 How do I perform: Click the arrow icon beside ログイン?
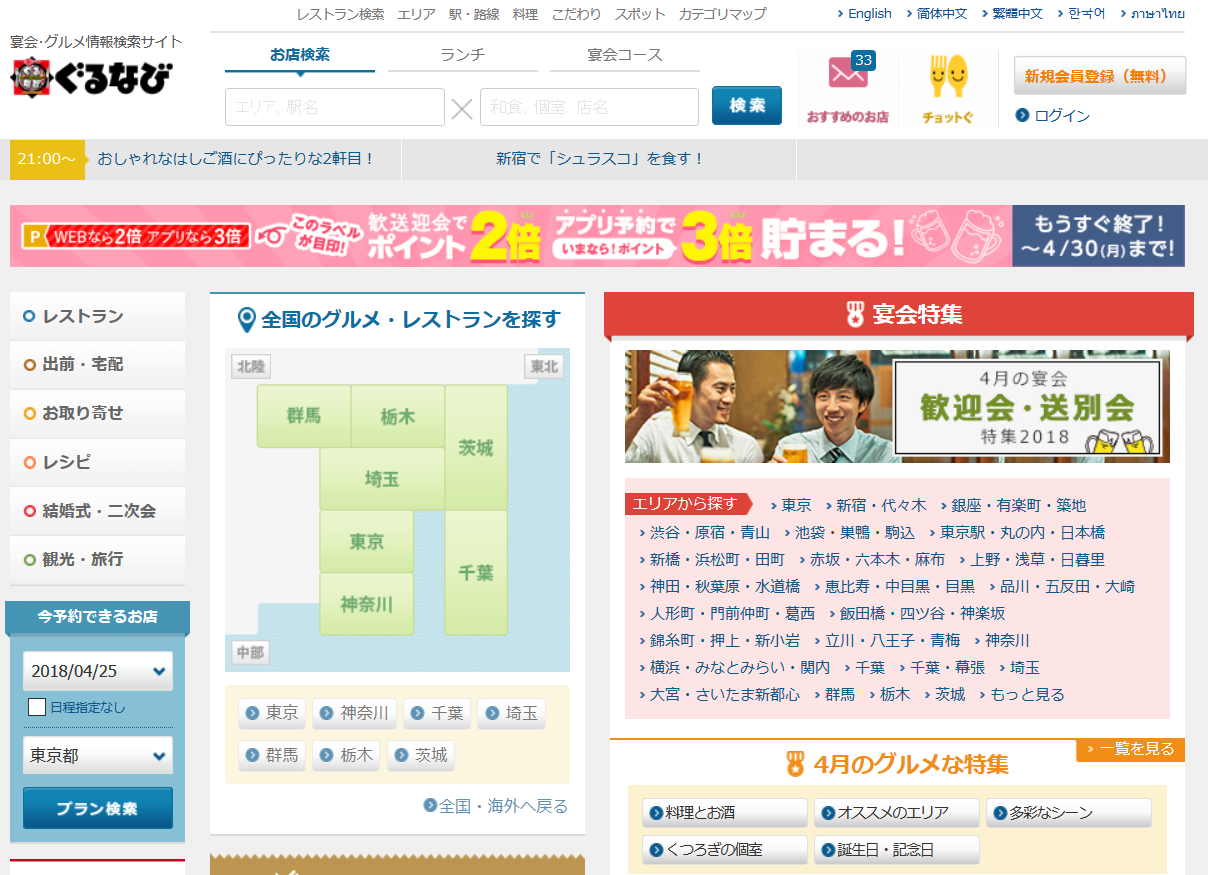pos(1022,115)
